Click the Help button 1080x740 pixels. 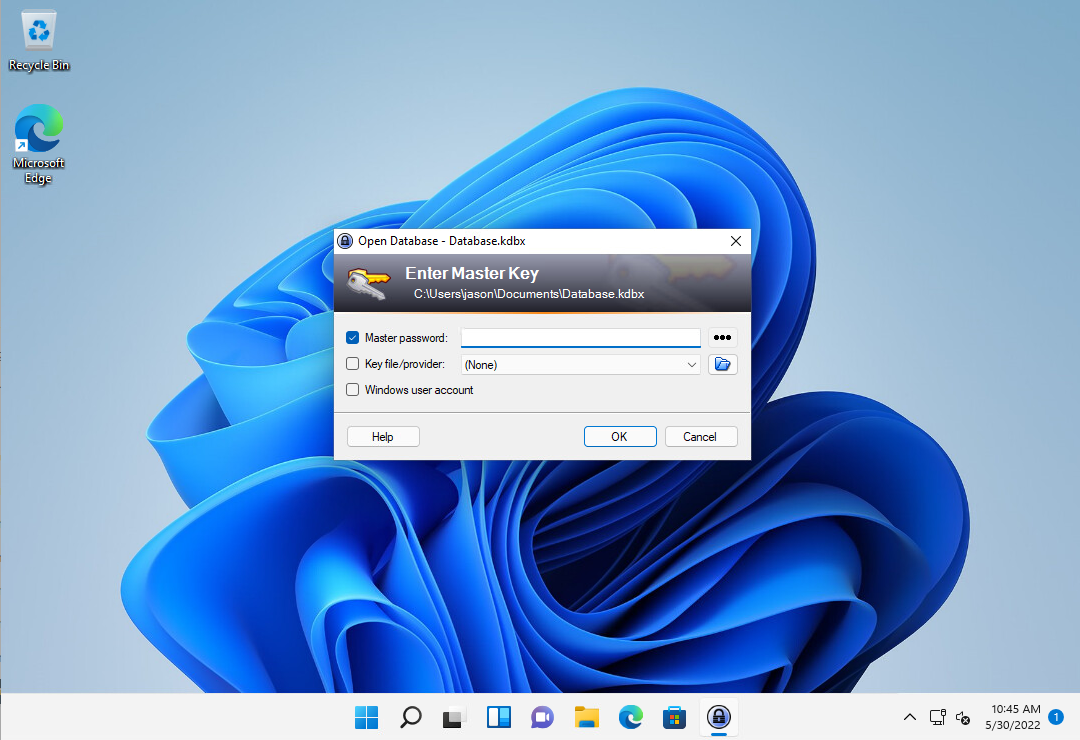point(383,437)
